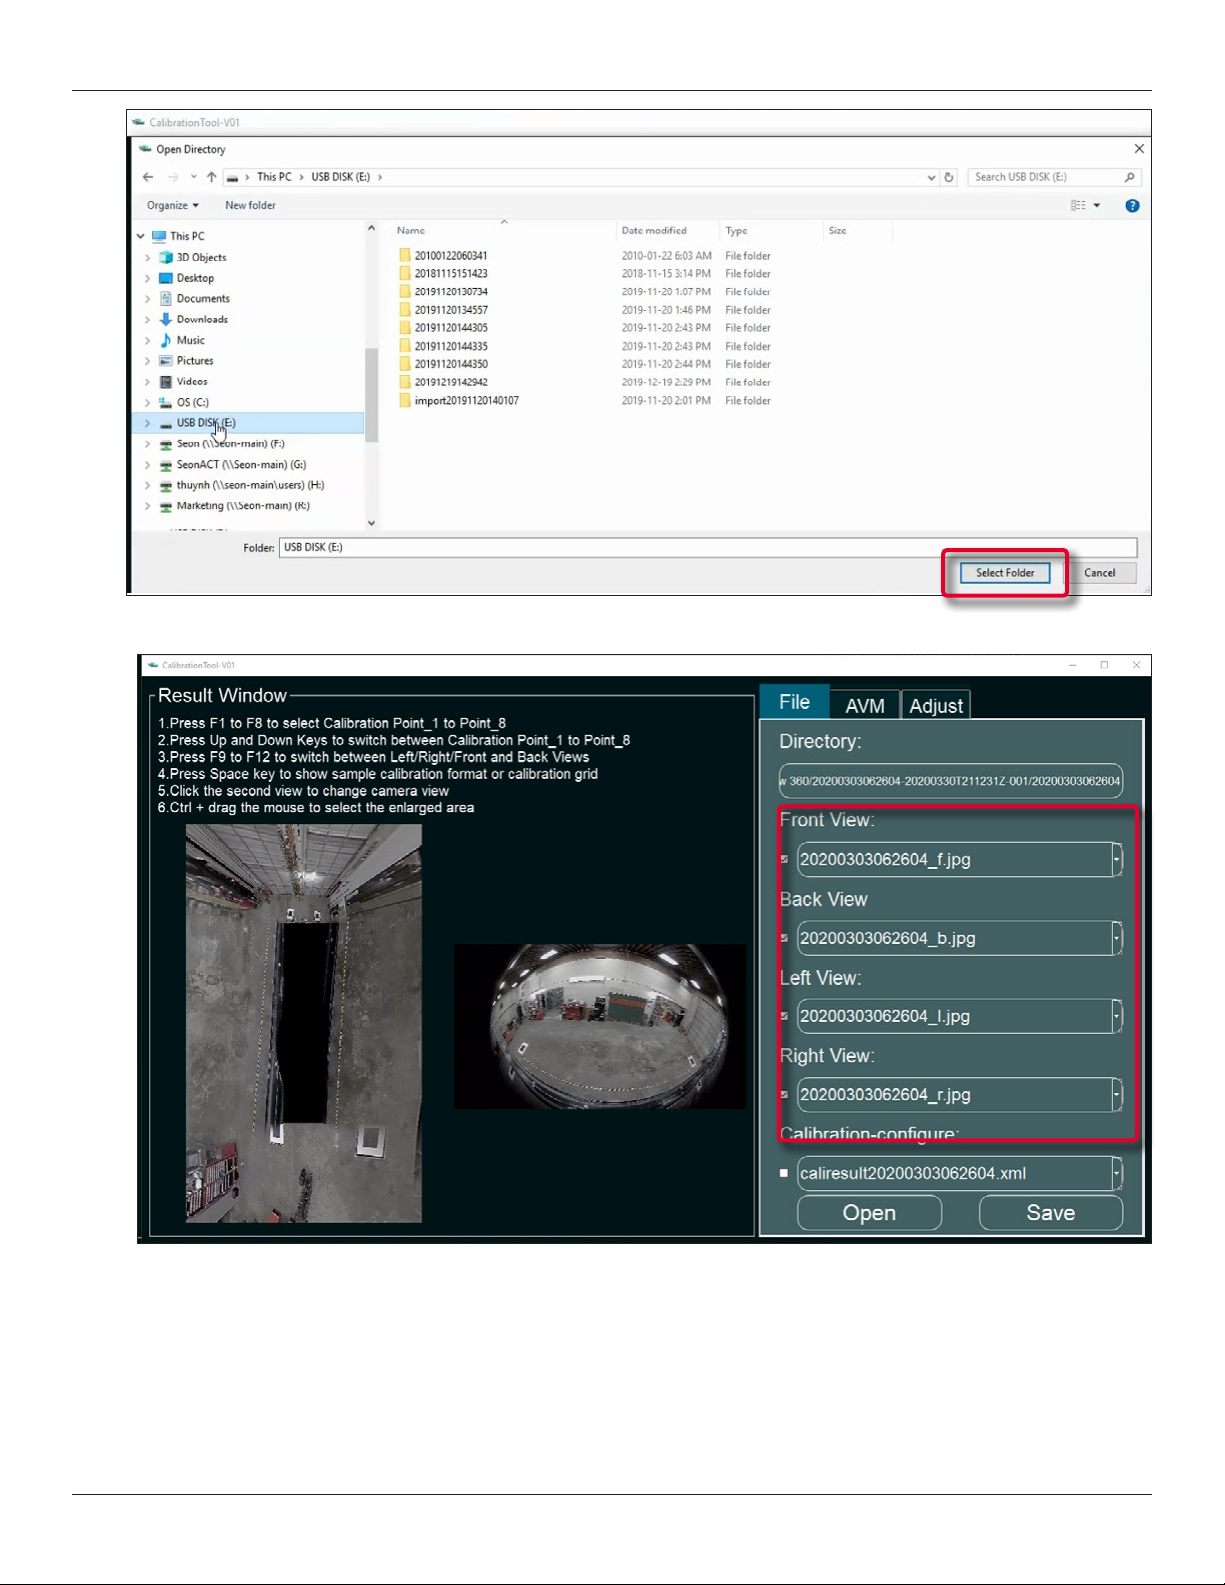Image resolution: width=1225 pixels, height=1585 pixels.
Task: Open the recent locations chevron beside the forward arrow
Action: (193, 177)
